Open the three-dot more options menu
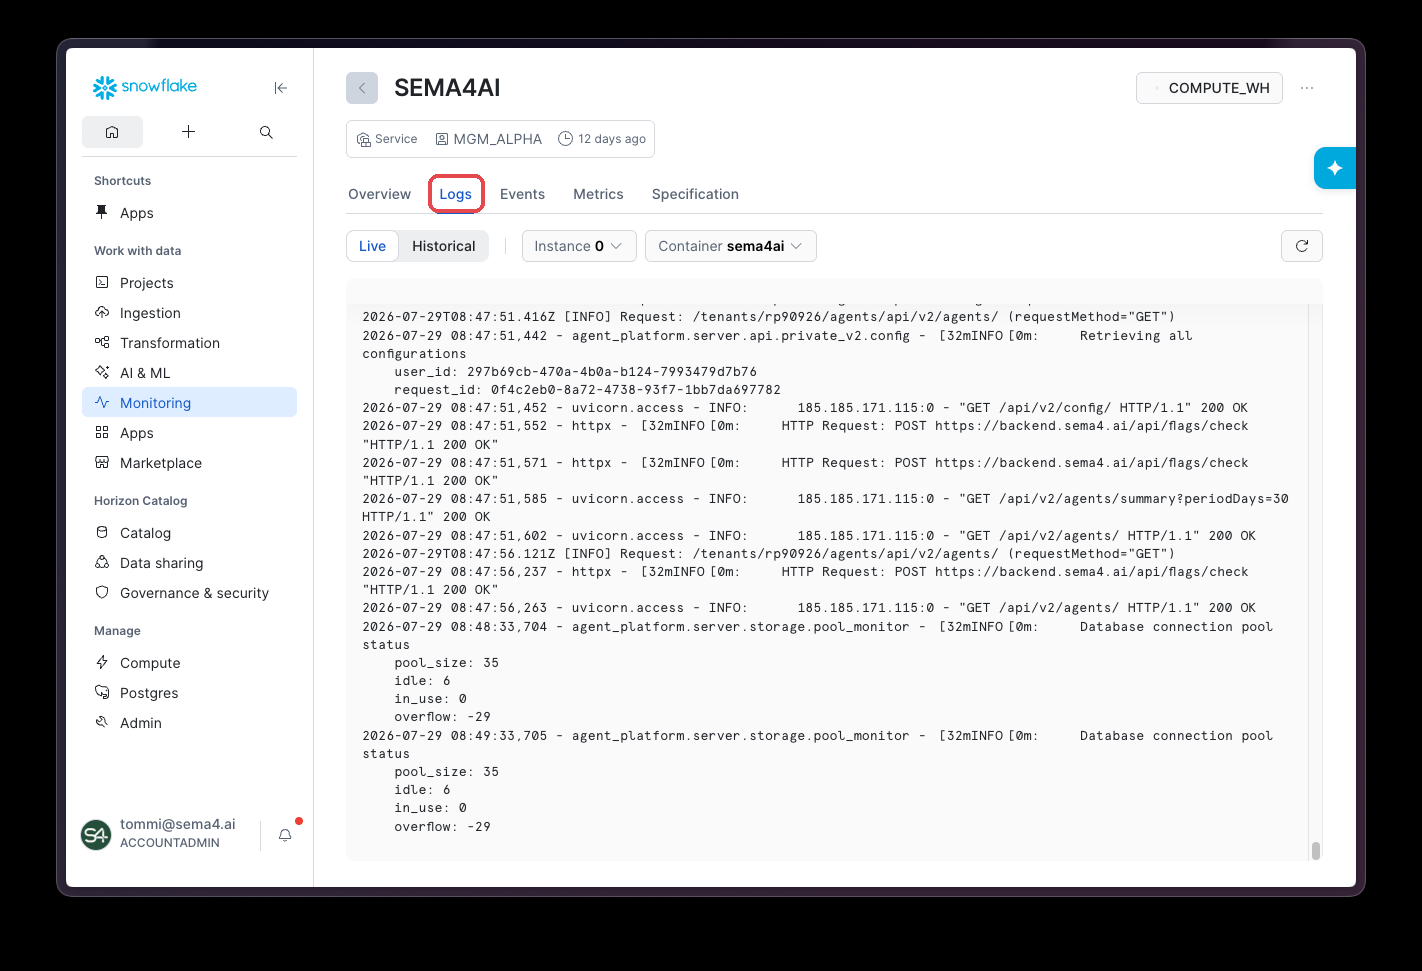The image size is (1422, 971). pos(1307,88)
